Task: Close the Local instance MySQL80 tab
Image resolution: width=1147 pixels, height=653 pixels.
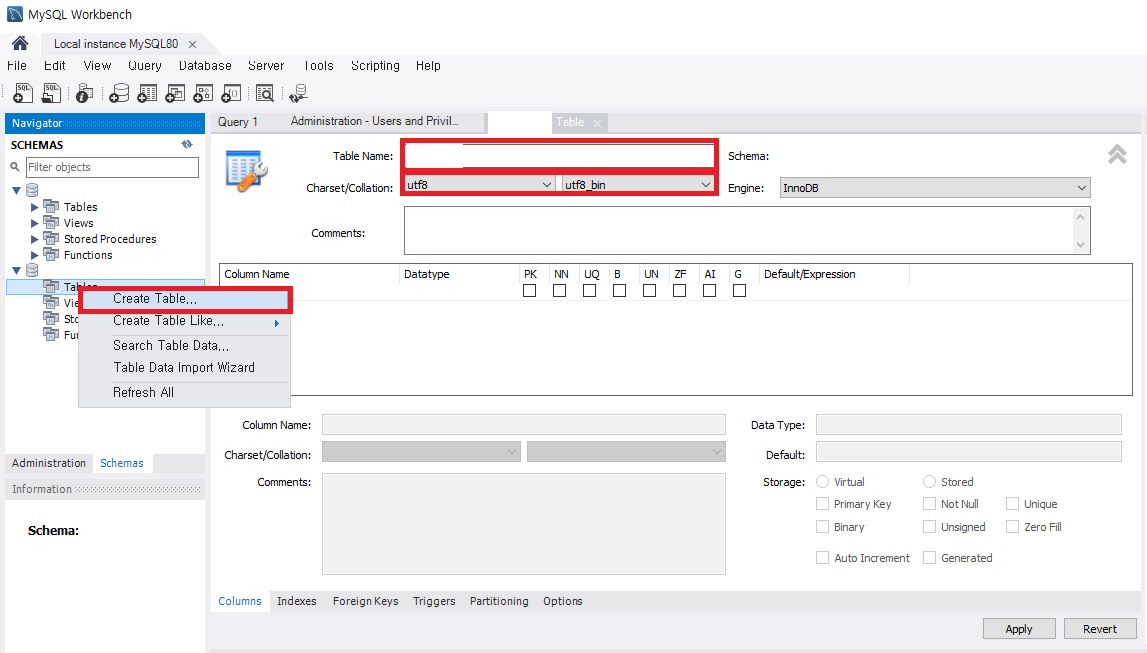Action: 192,44
